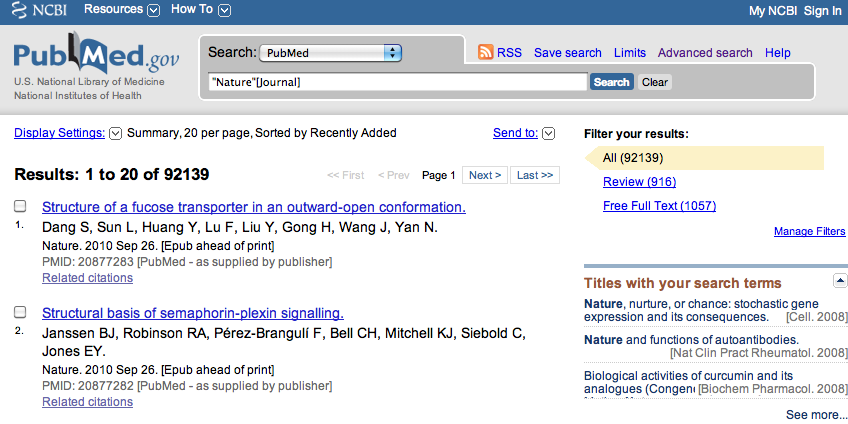This screenshot has height=424, width=848.
Task: Filter results by Review (916)
Action: [639, 182]
